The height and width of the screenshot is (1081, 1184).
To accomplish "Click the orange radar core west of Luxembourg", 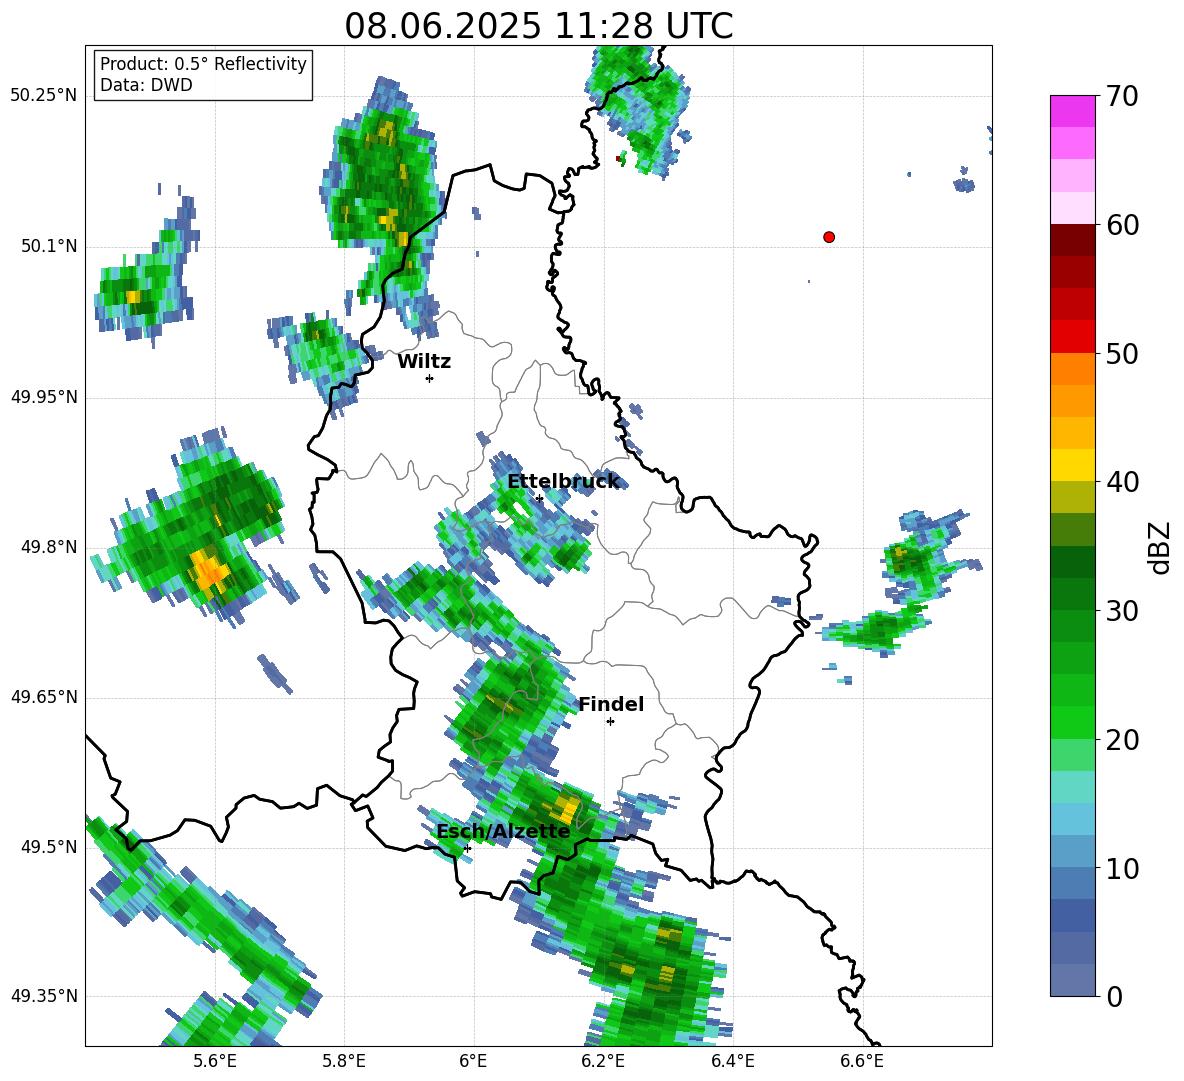I will tap(208, 569).
